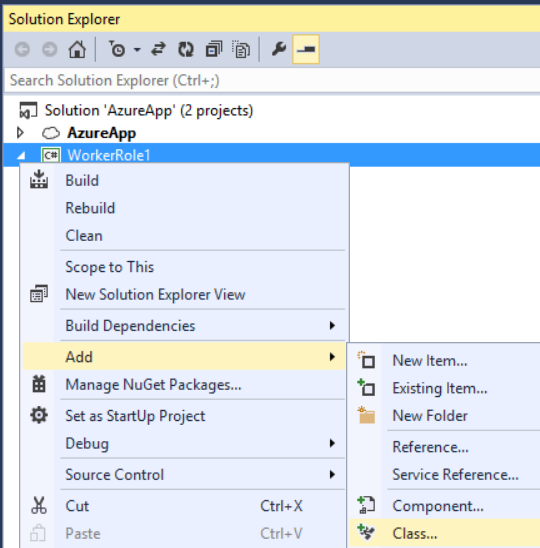
Task: Click the Solution Explorer title bar
Action: (x=272, y=19)
